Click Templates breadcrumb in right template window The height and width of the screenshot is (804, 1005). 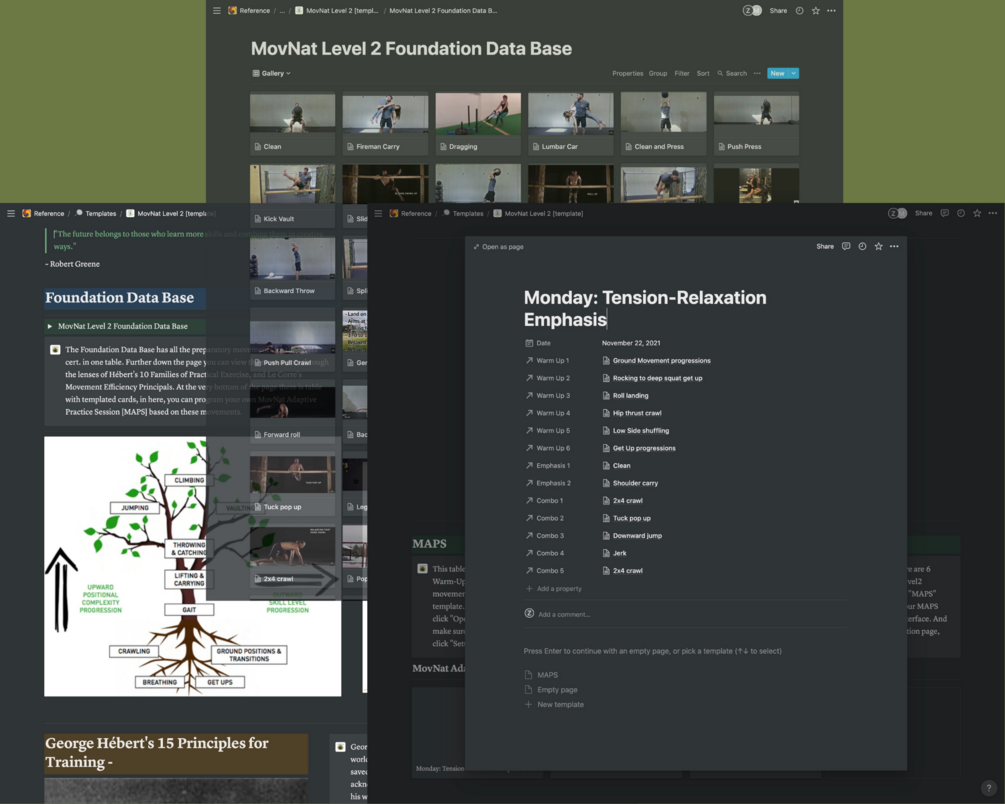tap(463, 214)
